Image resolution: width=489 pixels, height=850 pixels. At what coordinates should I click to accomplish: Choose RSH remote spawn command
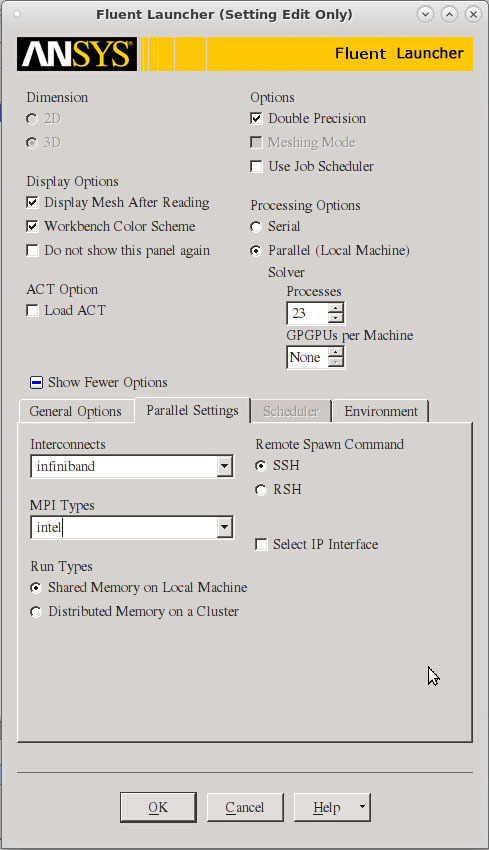pos(261,490)
